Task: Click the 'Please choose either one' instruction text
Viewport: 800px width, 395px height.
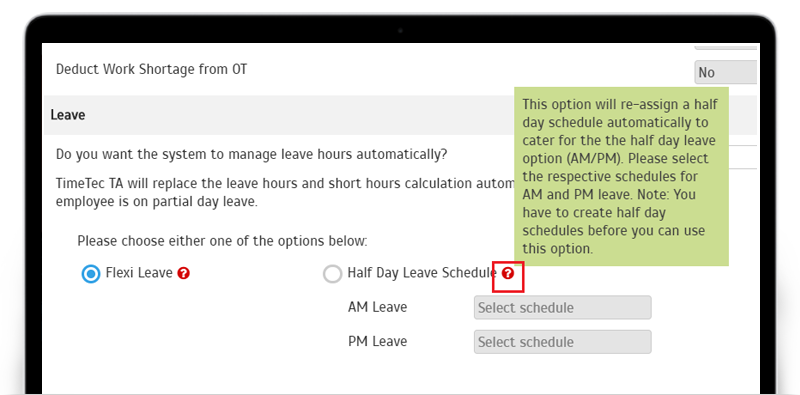Action: pos(222,241)
